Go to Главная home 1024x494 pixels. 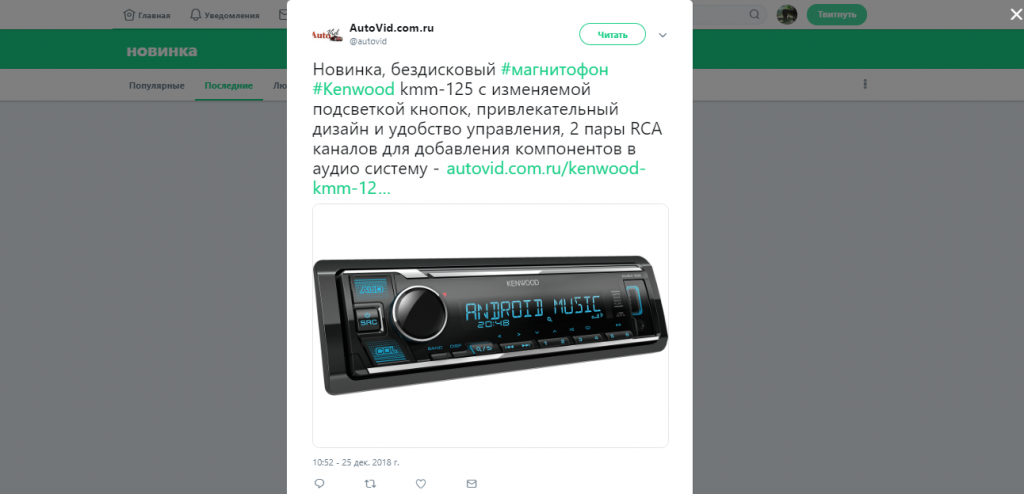(x=147, y=15)
